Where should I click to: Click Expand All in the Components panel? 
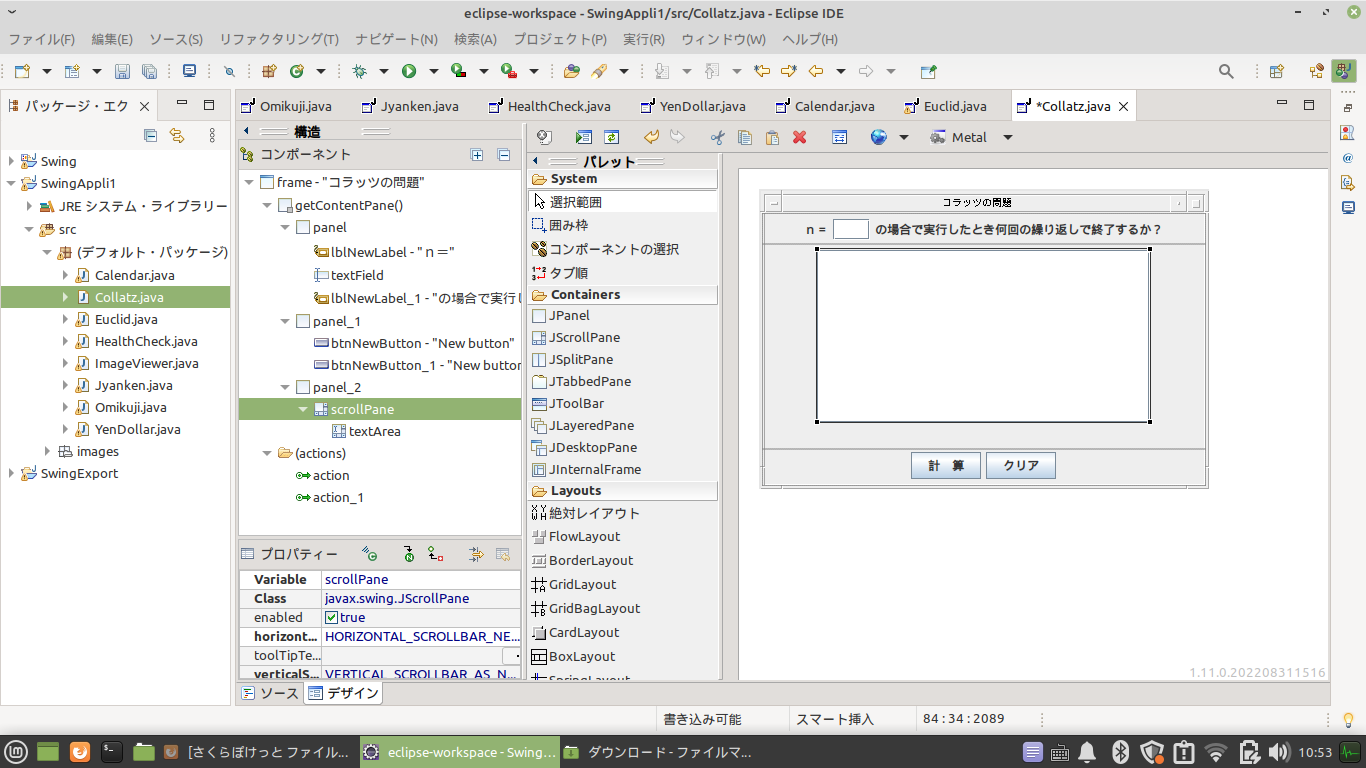pos(477,155)
